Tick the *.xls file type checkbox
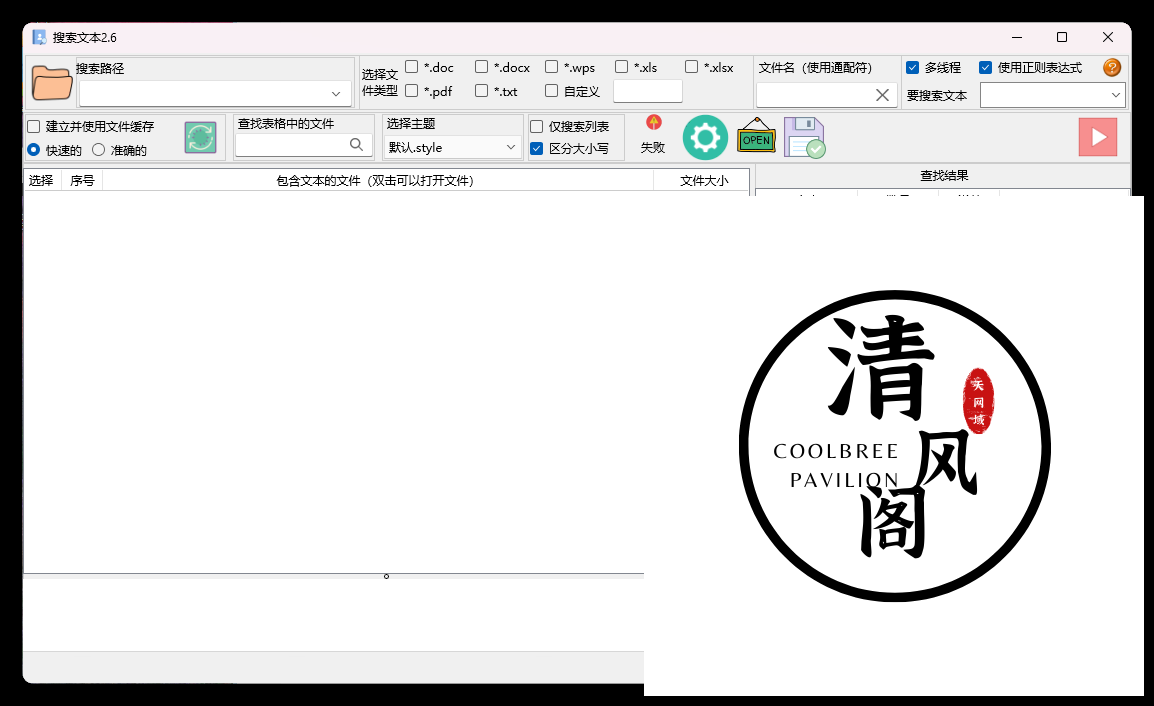The image size is (1154, 706). [621, 67]
